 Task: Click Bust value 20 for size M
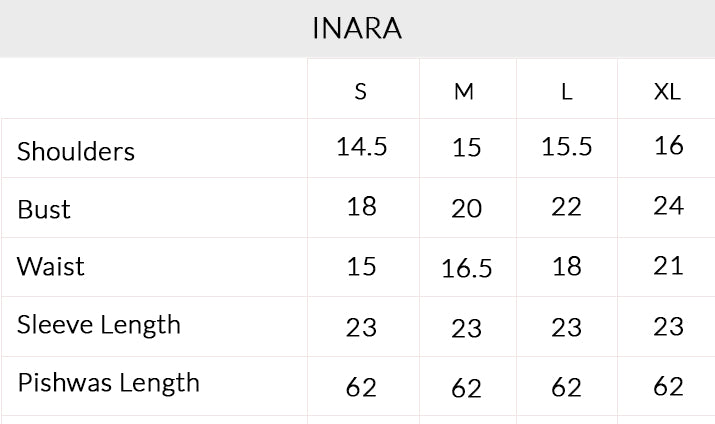tap(466, 209)
